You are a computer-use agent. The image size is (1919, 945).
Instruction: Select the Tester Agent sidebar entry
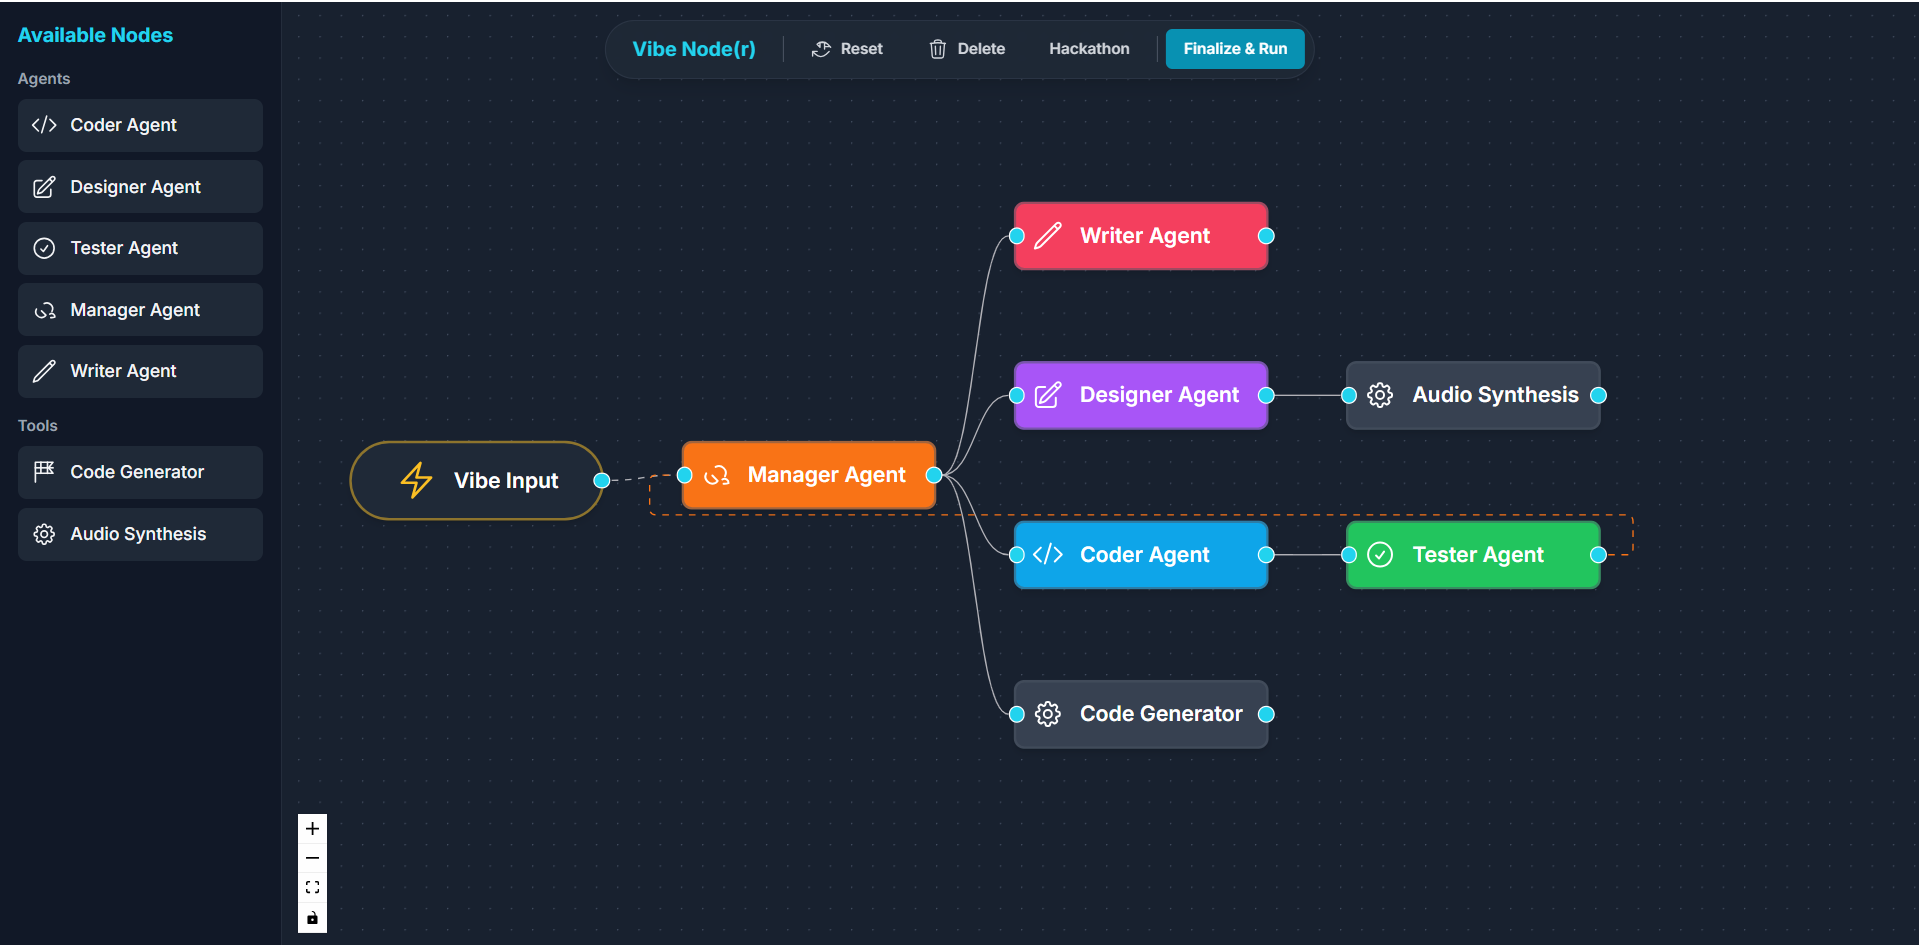(x=139, y=247)
